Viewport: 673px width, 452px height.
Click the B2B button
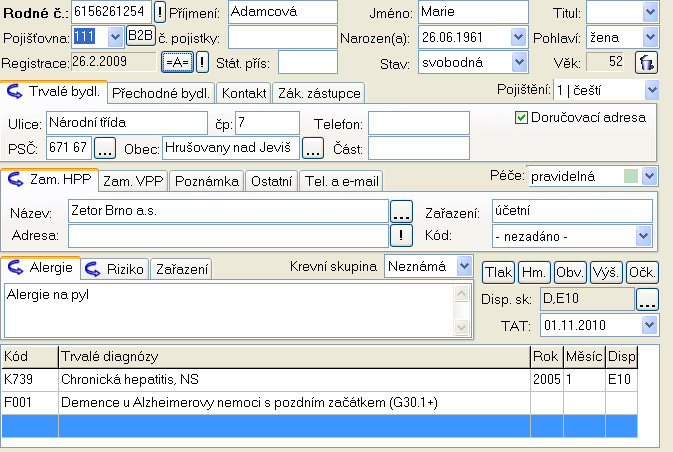pyautogui.click(x=140, y=37)
